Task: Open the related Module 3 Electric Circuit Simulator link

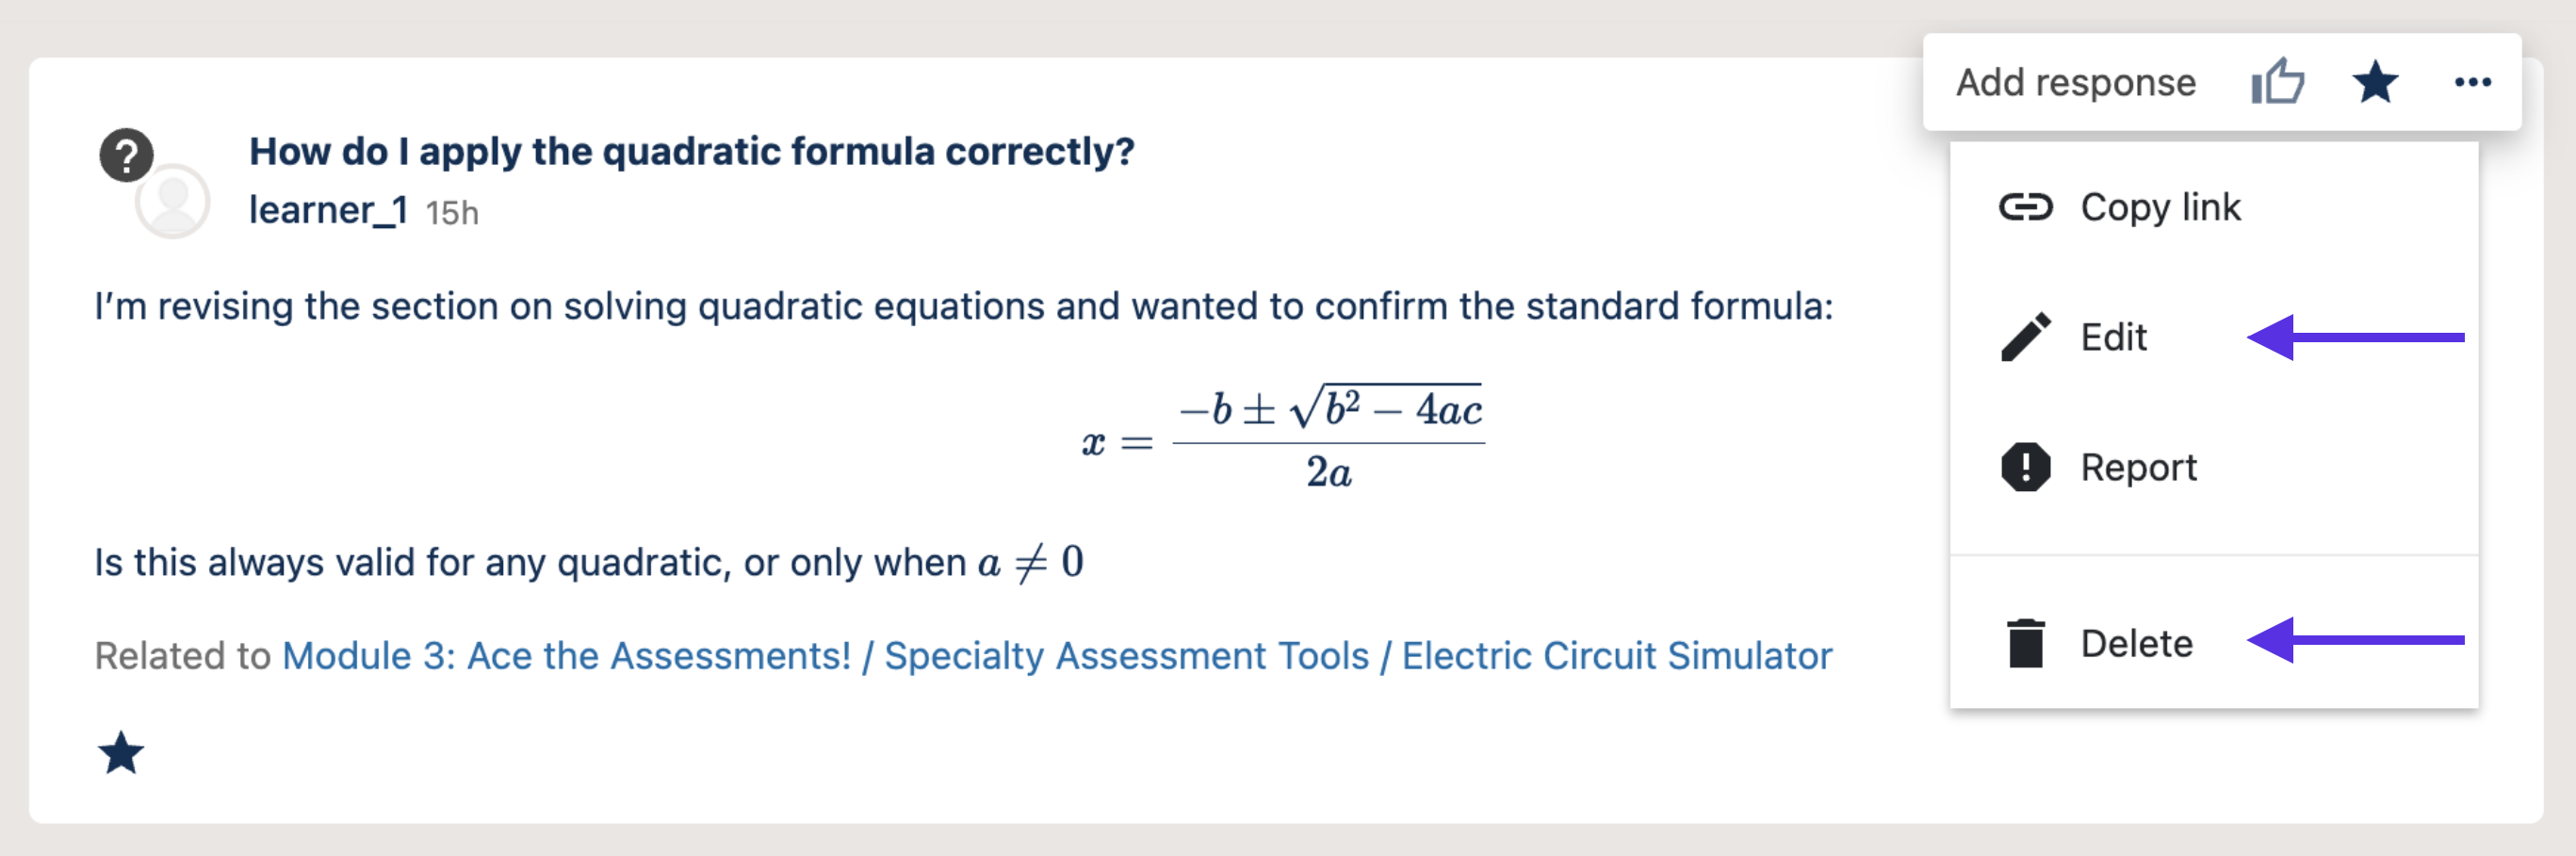Action: click(x=1056, y=656)
